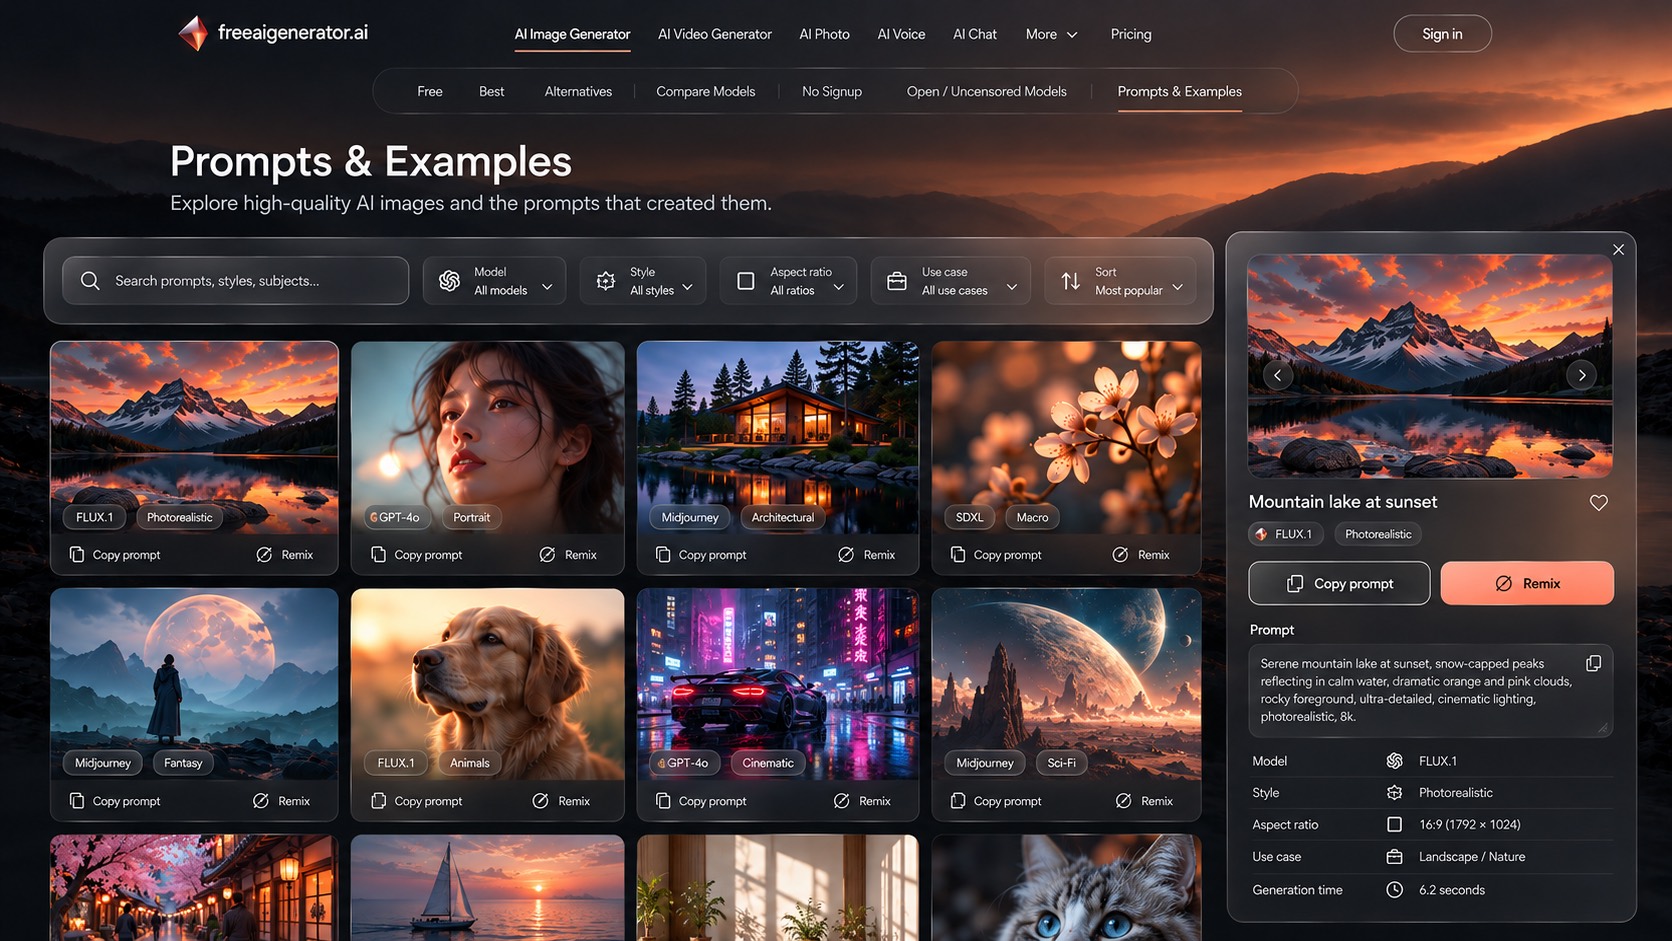
Task: Remix the Midjourney Sci-Fi card
Action: click(x=1144, y=801)
